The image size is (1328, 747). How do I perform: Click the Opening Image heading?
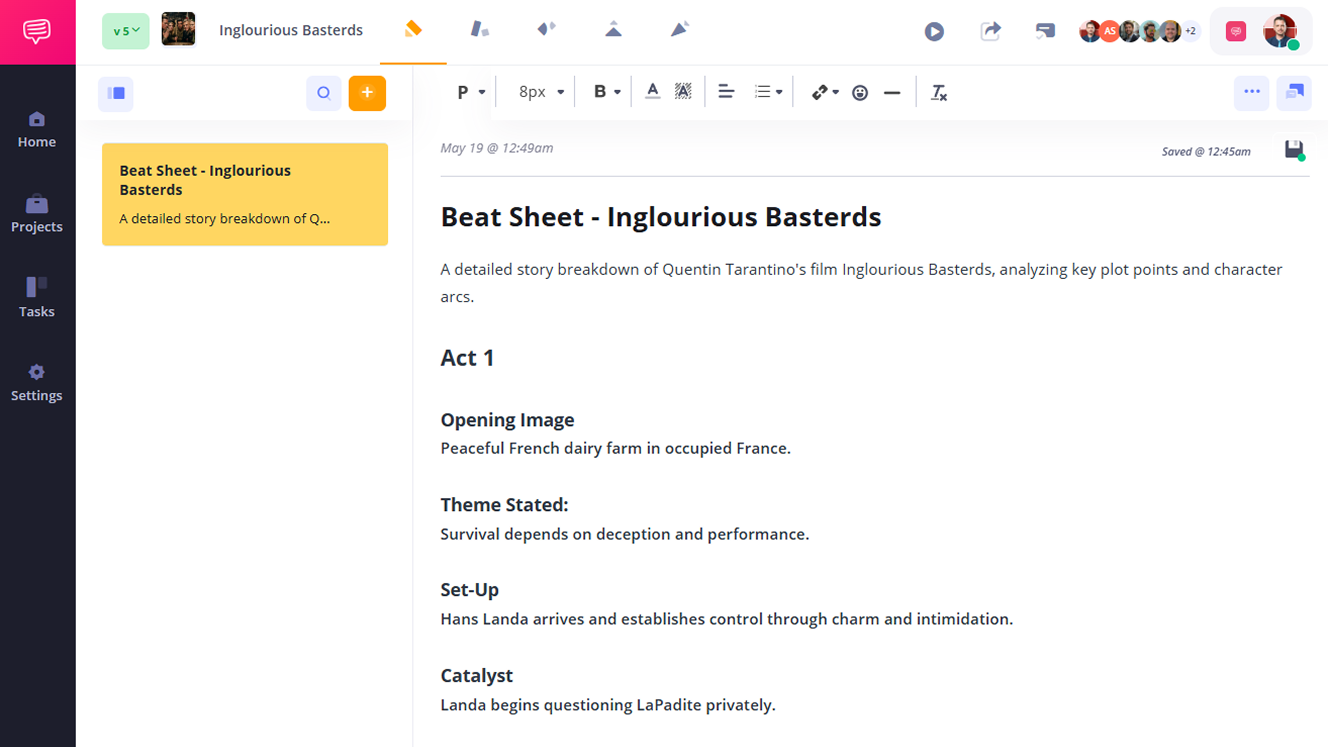pyautogui.click(x=507, y=420)
